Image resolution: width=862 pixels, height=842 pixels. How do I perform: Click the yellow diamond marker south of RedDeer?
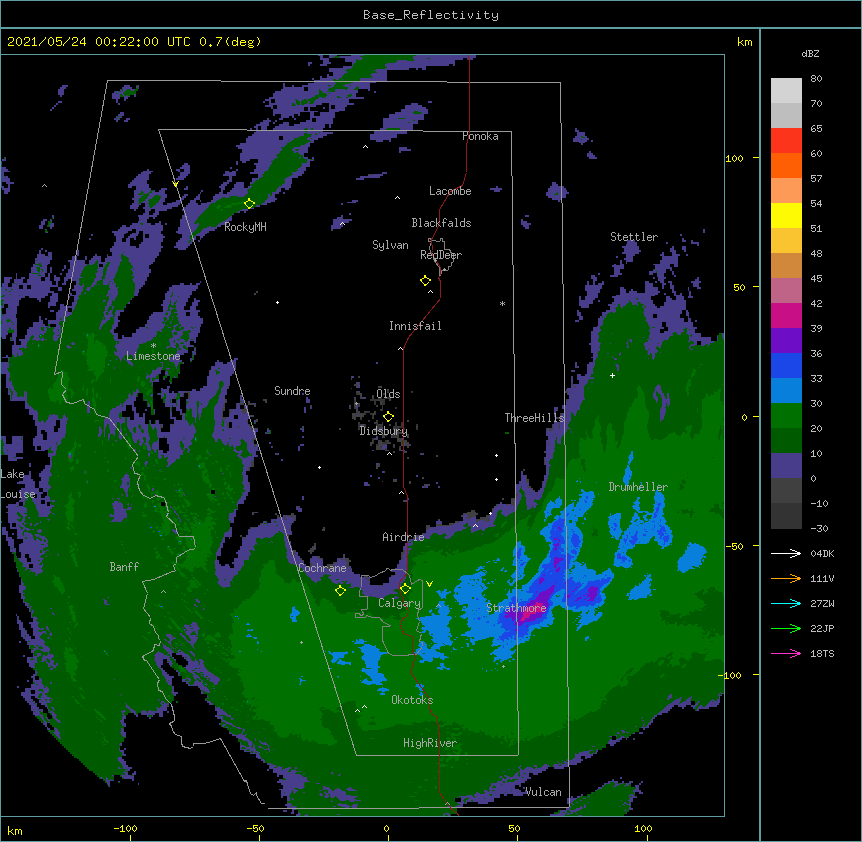(x=426, y=281)
